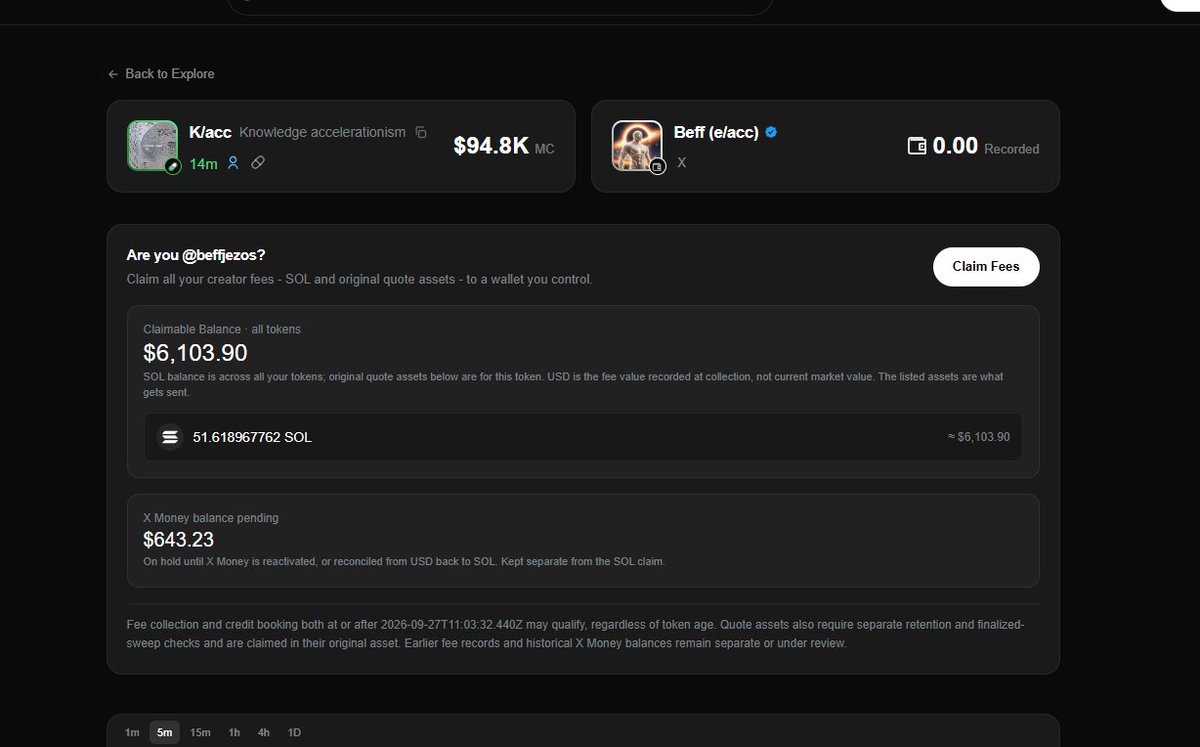Click the K/acc token name
1200x747 pixels.
tap(210, 132)
